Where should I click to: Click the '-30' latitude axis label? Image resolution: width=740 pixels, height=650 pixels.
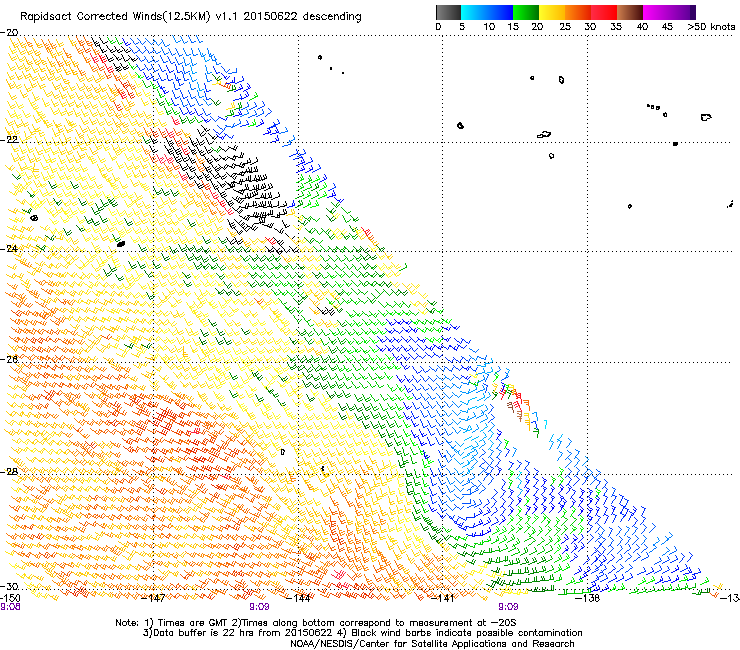coord(9,586)
